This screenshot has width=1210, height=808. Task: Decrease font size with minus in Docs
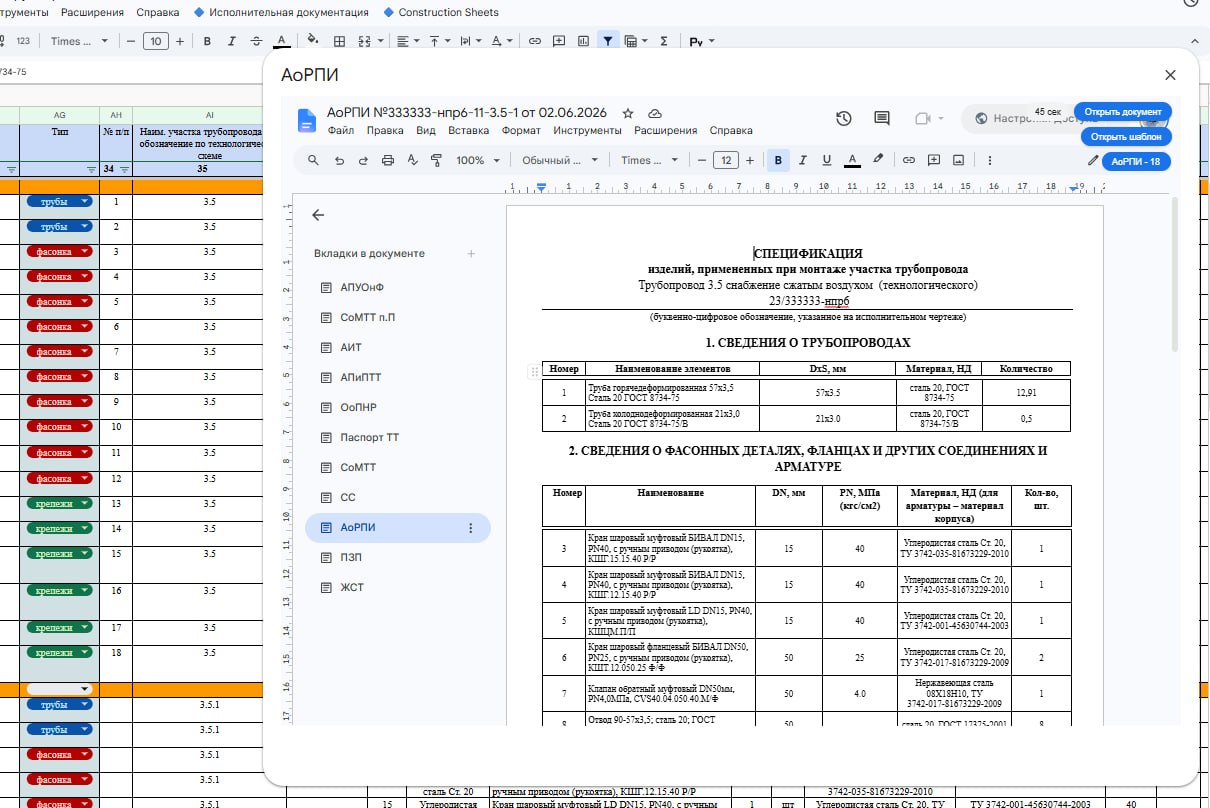(702, 160)
